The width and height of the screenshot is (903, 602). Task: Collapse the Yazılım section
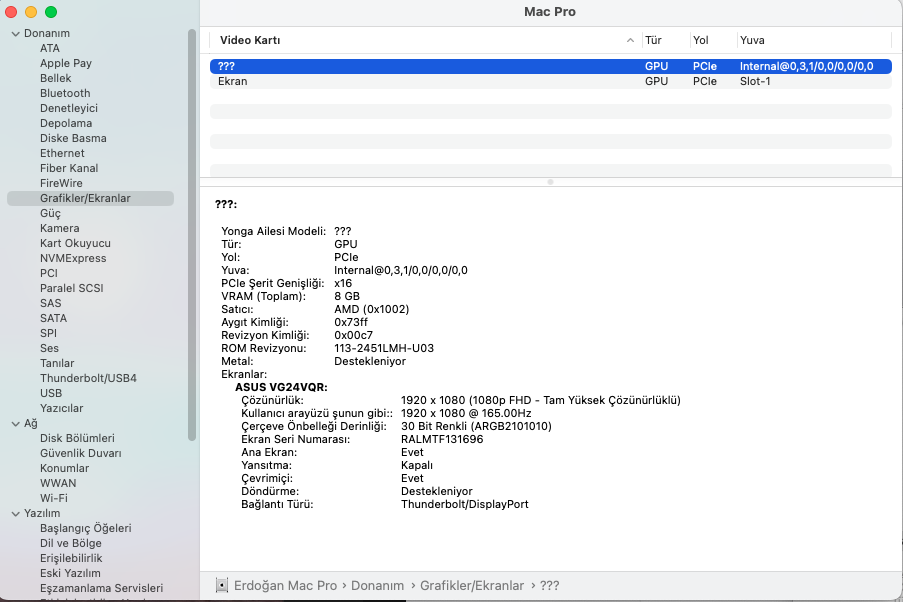[x=15, y=514]
